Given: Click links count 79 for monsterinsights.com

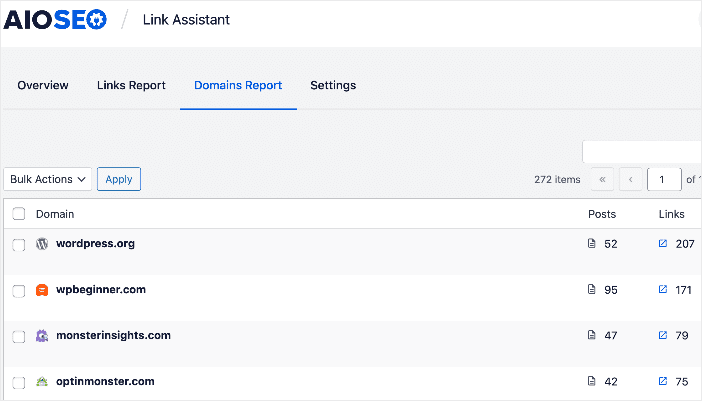Looking at the screenshot, I should pyautogui.click(x=682, y=336).
